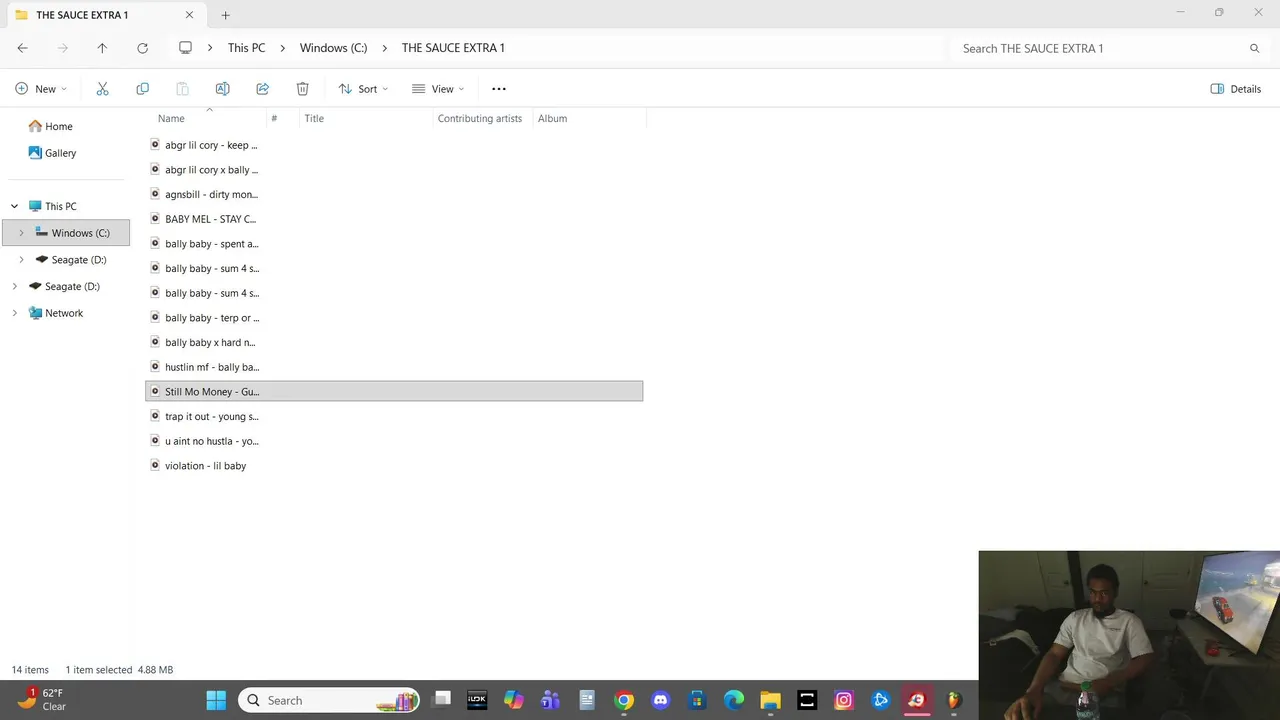The width and height of the screenshot is (1280, 720).
Task: Open the See more three-dots menu
Action: click(x=499, y=89)
